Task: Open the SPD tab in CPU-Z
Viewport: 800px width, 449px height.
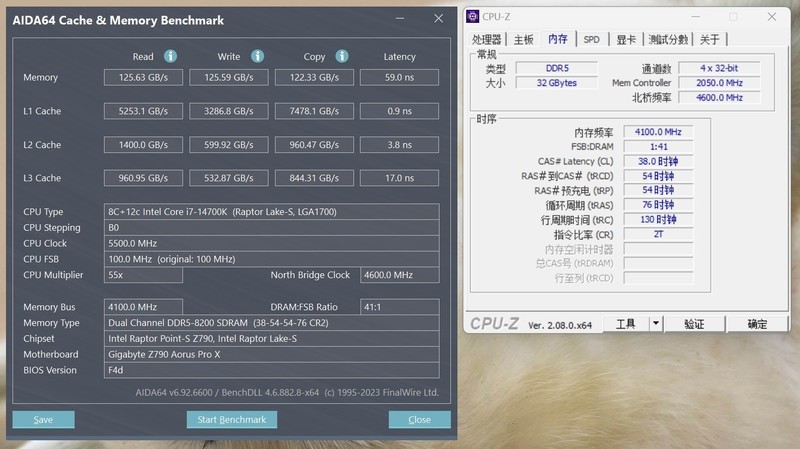Action: click(x=592, y=39)
